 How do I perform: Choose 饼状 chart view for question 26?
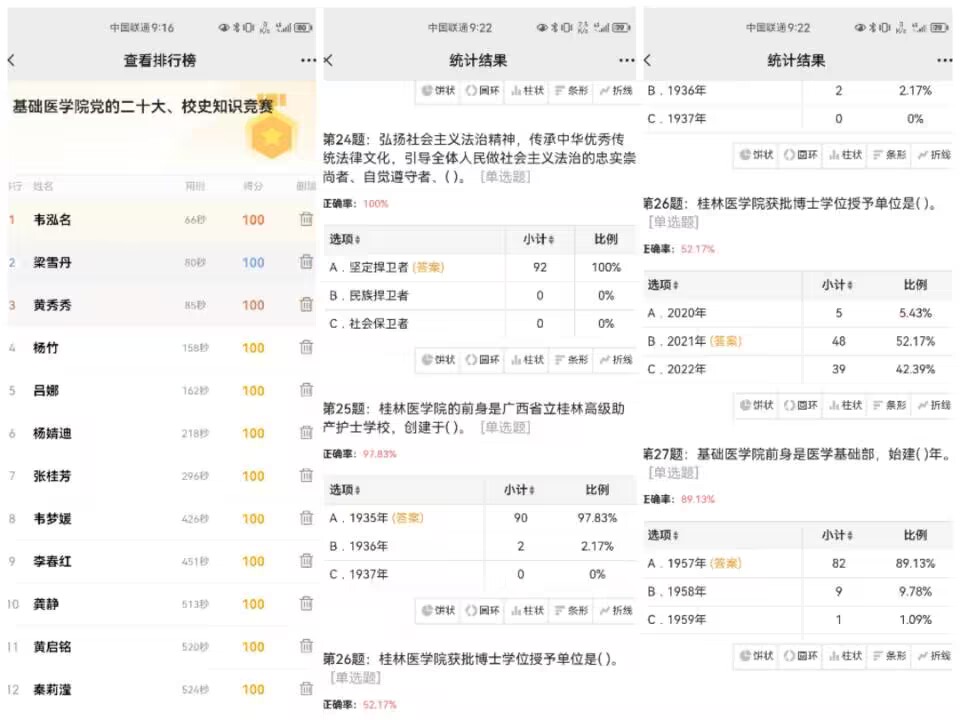(757, 405)
